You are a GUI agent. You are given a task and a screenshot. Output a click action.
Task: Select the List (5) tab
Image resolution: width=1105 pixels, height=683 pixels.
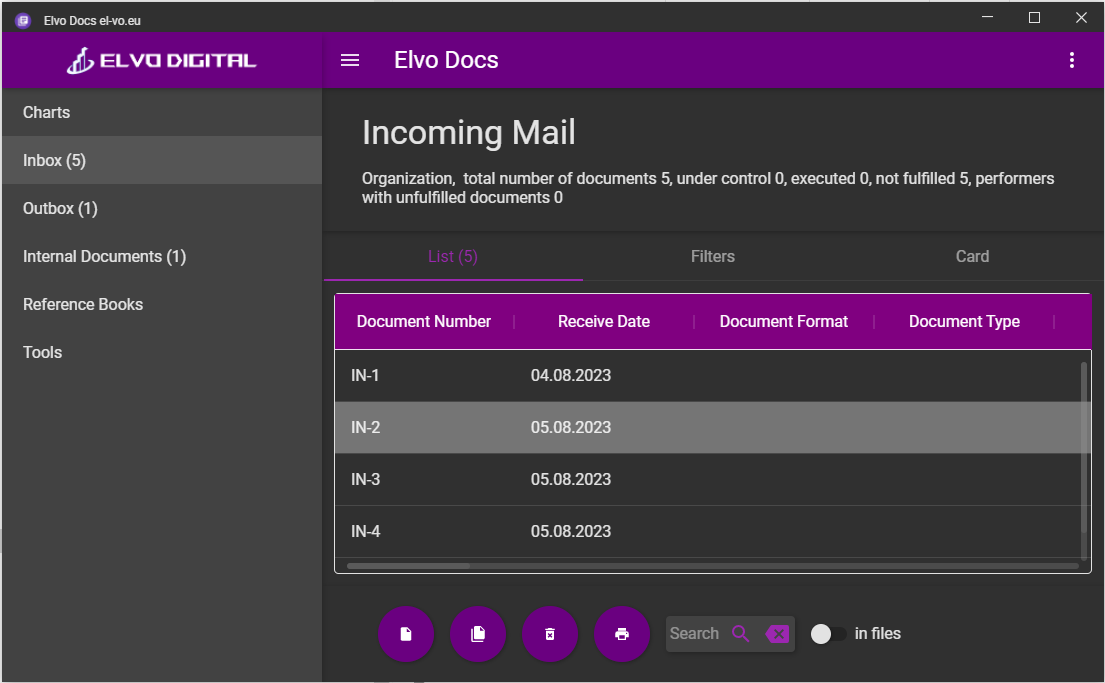[x=453, y=257]
